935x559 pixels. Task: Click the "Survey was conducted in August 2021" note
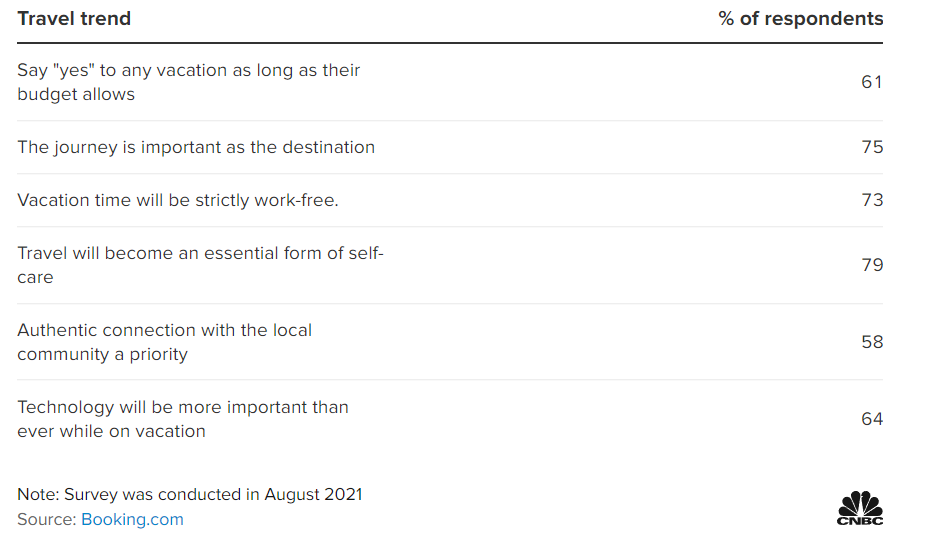coord(212,494)
